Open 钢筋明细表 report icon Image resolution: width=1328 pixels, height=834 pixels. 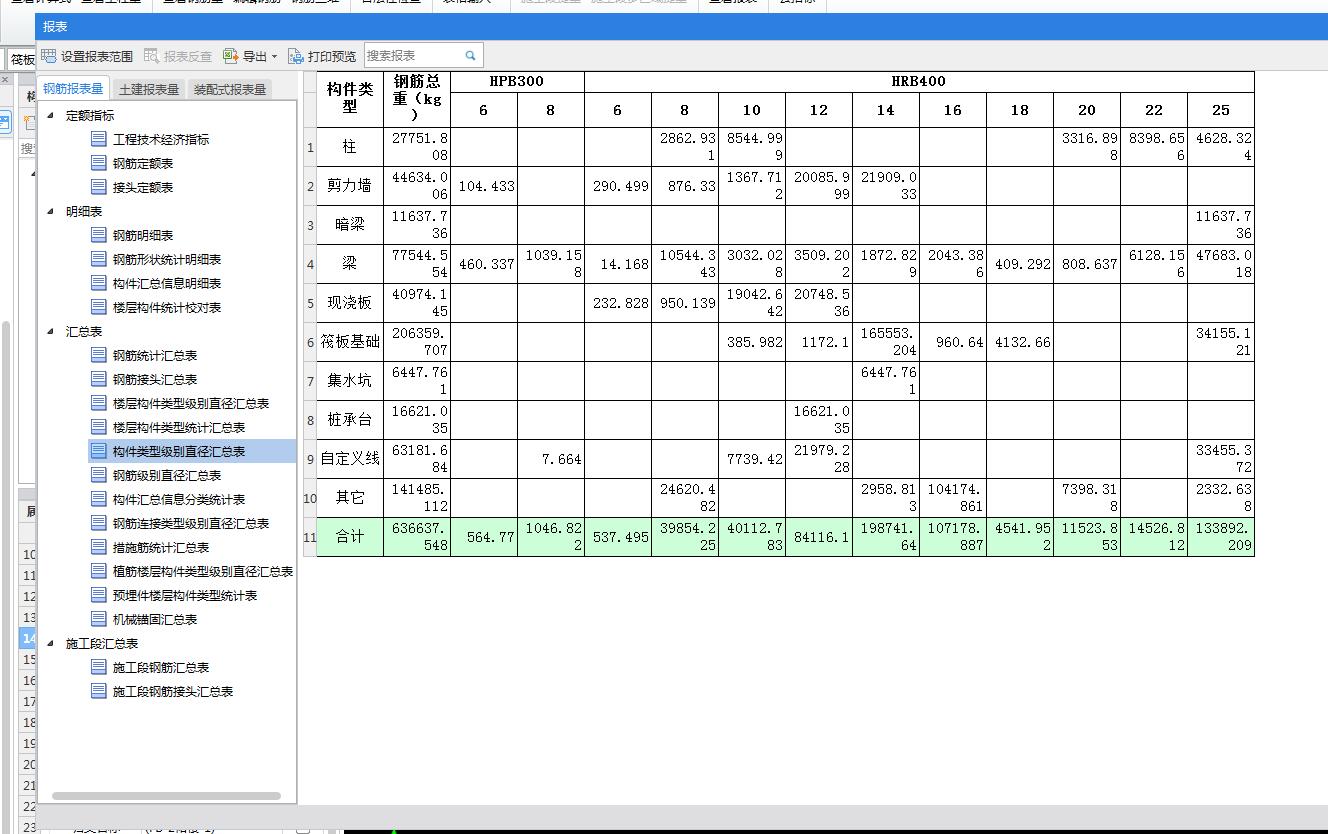click(98, 235)
